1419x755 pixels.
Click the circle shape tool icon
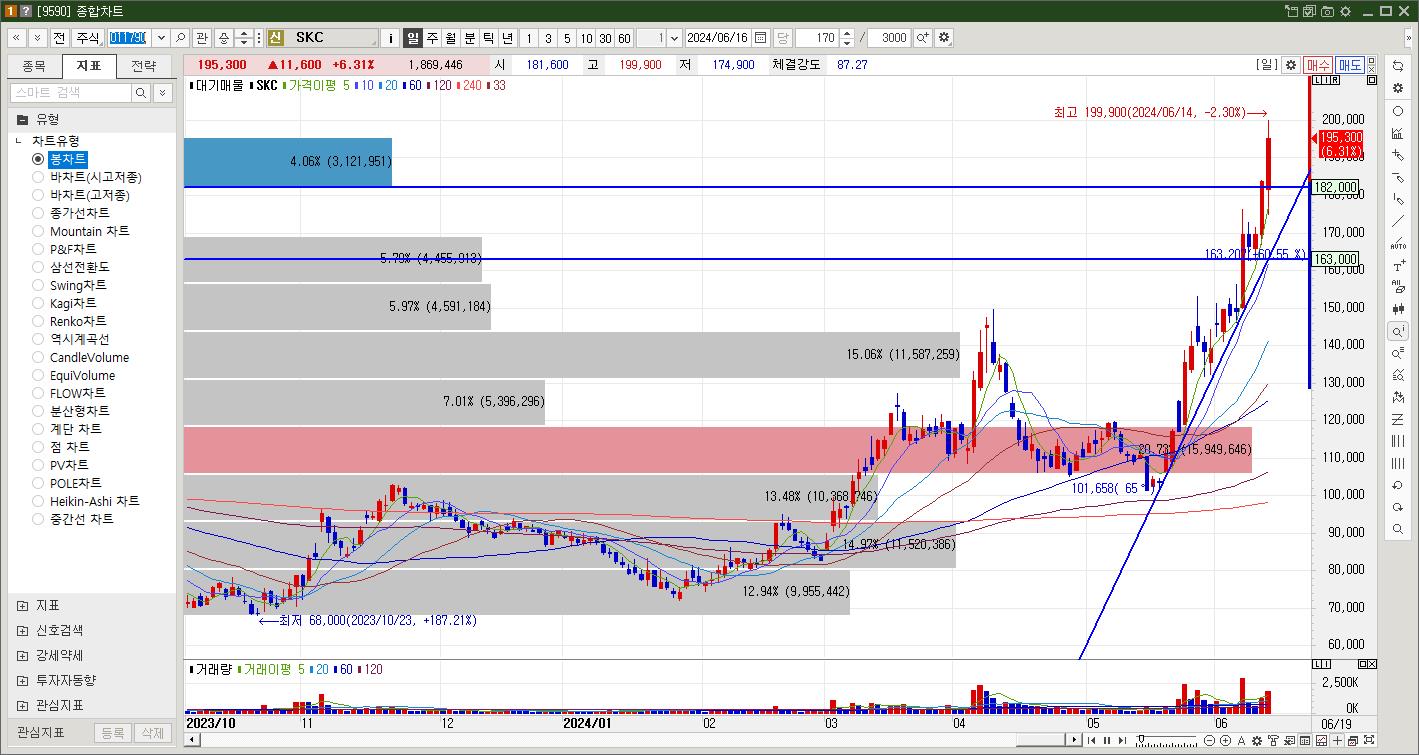pos(1398,111)
